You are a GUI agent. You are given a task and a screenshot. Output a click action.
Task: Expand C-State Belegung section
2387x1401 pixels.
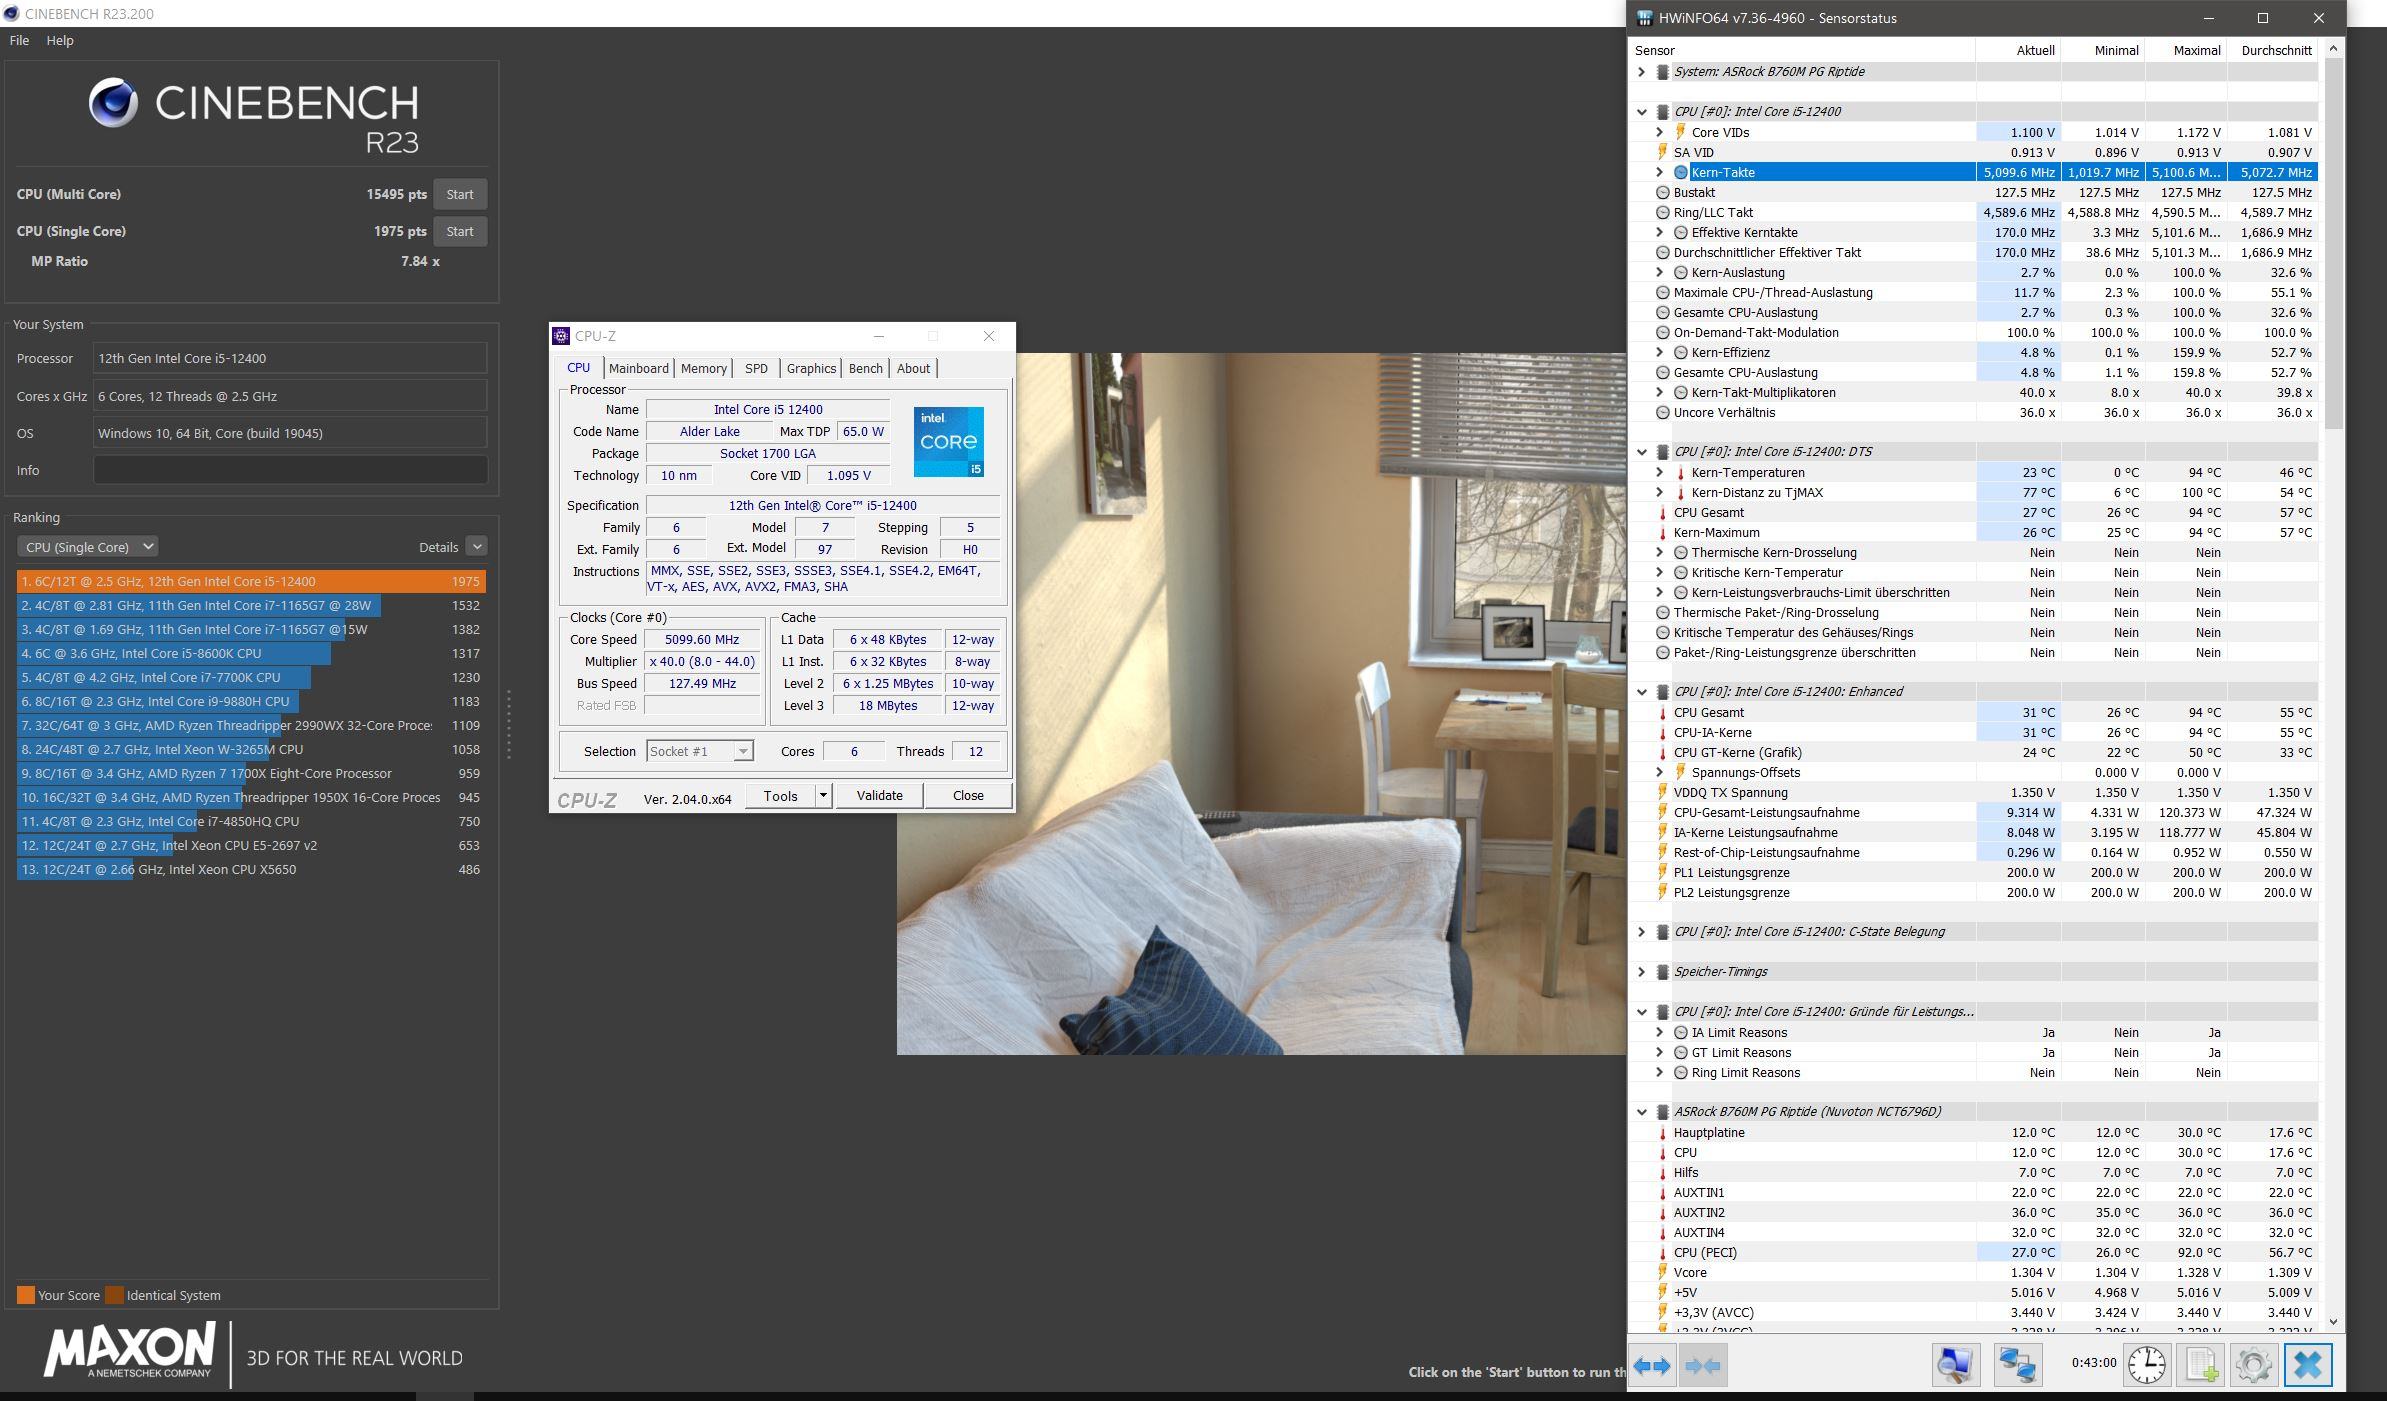tap(1641, 932)
